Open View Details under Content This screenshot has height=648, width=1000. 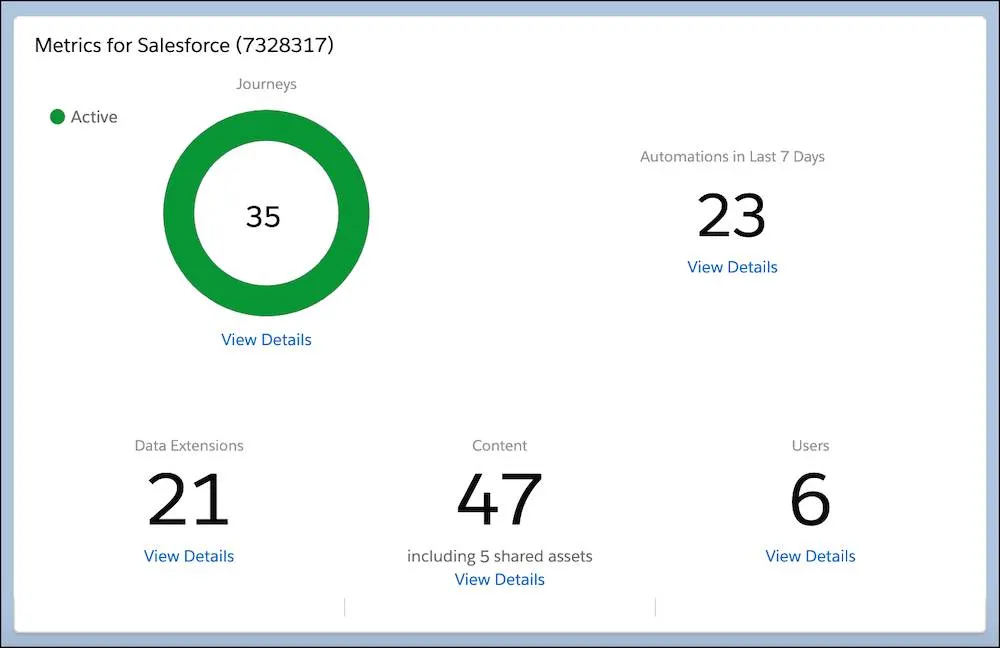499,579
